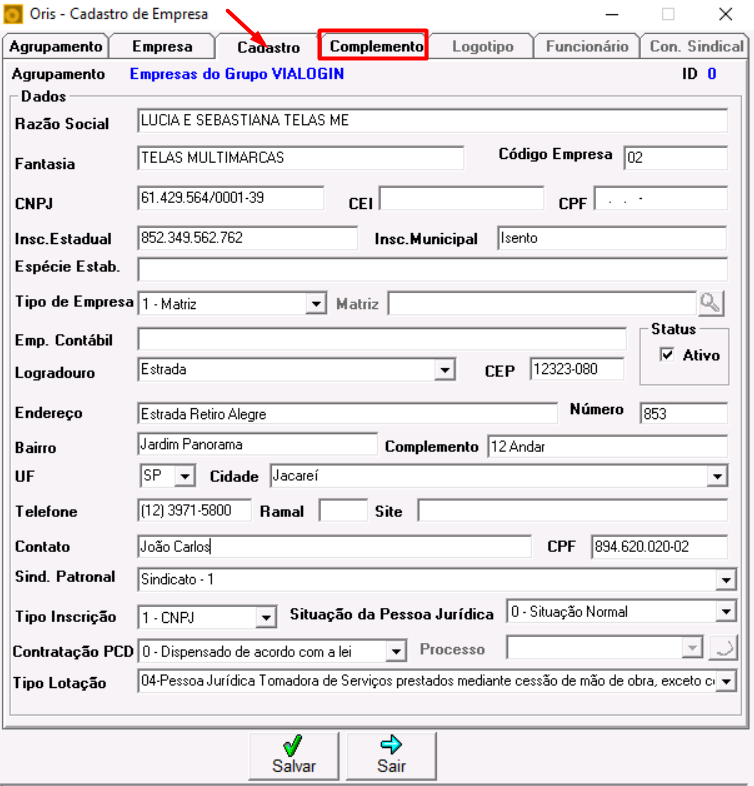The width and height of the screenshot is (754, 786).
Task: Click the Oris app icon in title bar
Action: [14, 14]
